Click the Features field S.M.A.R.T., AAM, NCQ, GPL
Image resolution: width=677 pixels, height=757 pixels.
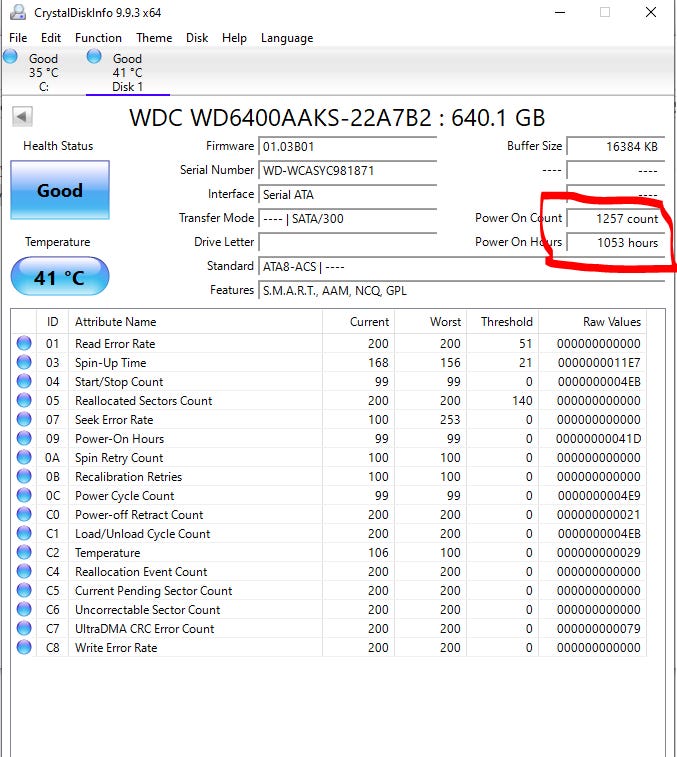click(461, 291)
